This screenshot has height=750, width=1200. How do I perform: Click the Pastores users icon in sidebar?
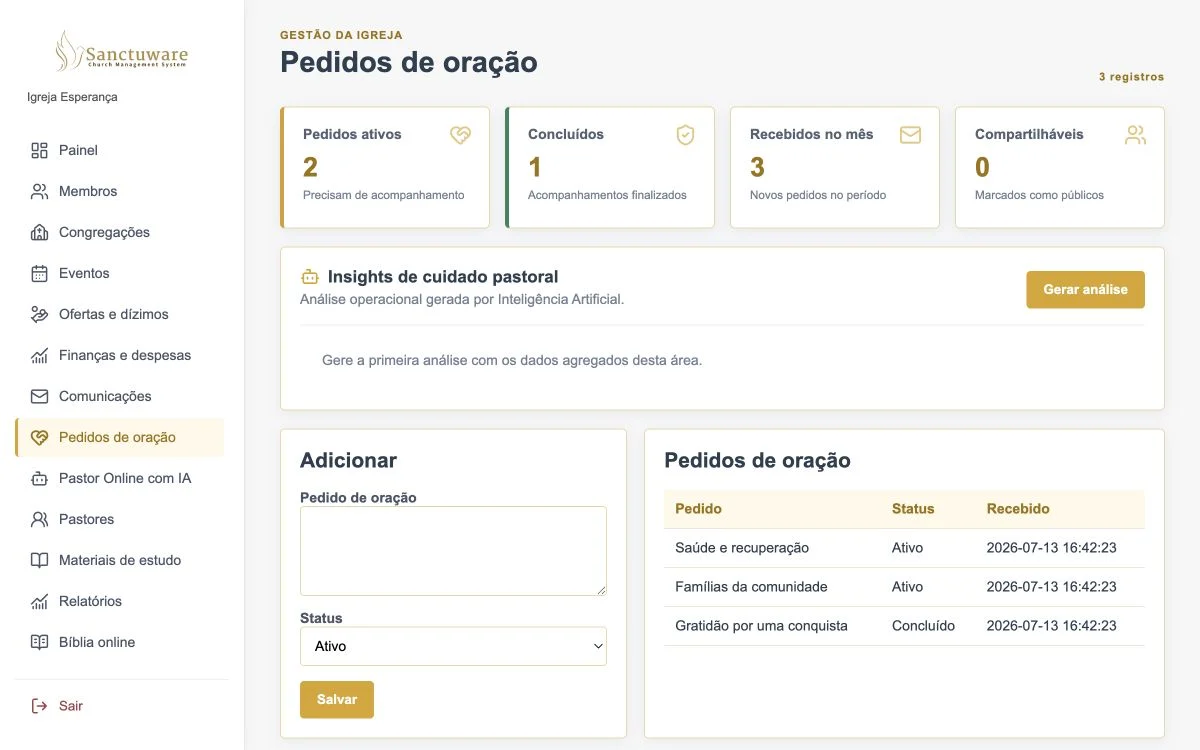pos(39,519)
